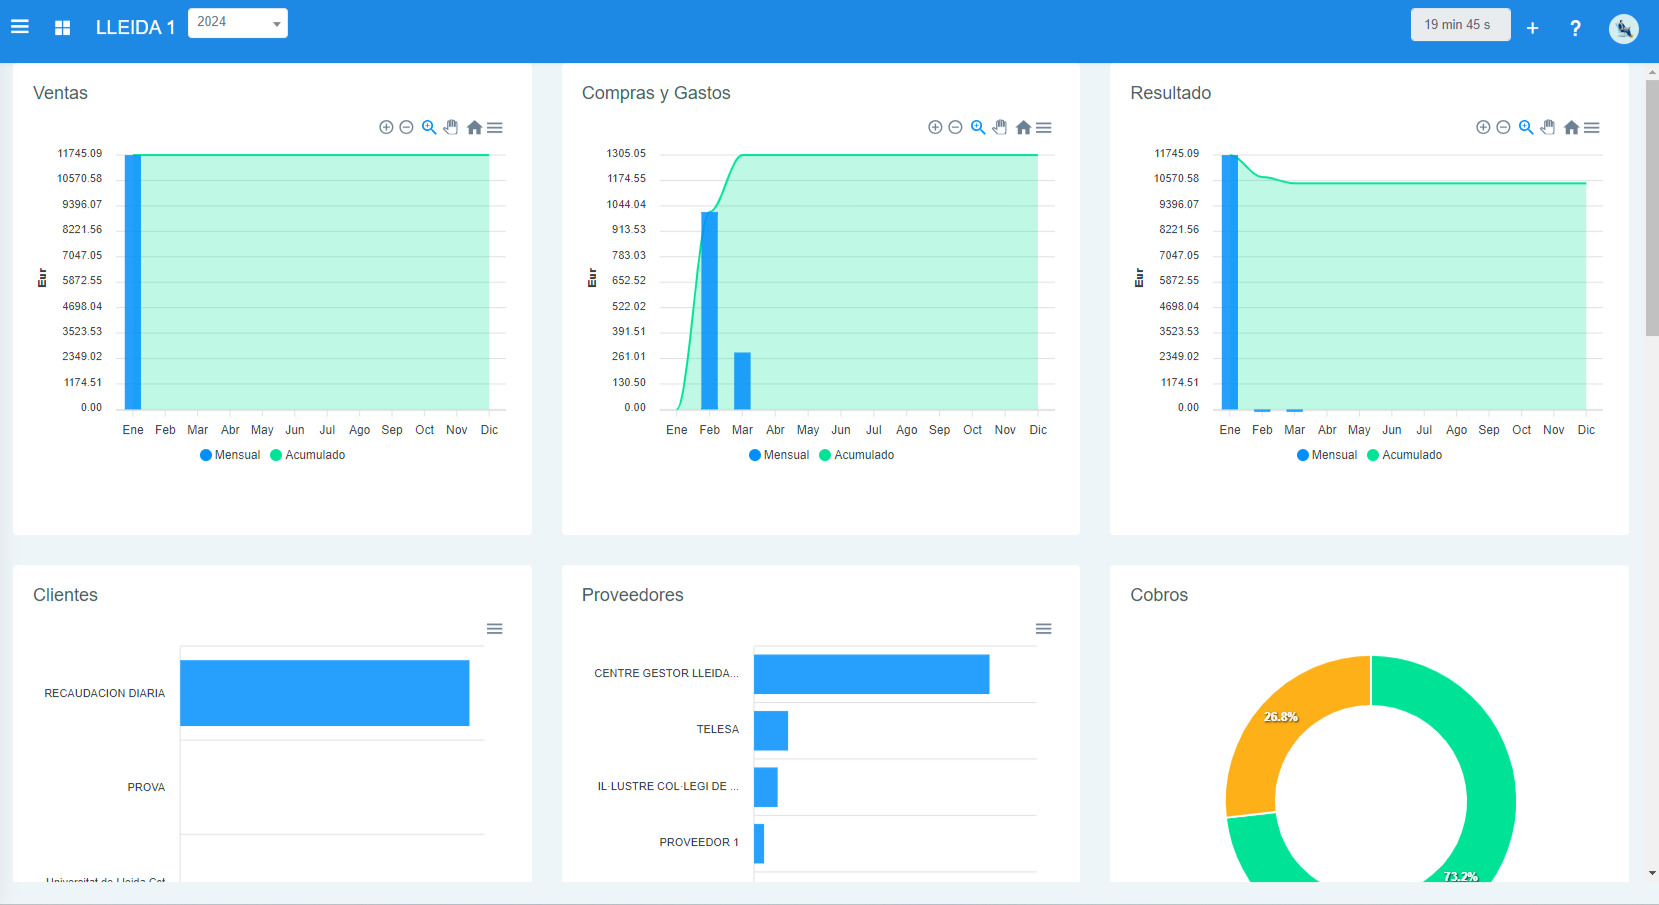This screenshot has width=1659, height=905.
Task: Open the help question mark icon
Action: point(1575,28)
